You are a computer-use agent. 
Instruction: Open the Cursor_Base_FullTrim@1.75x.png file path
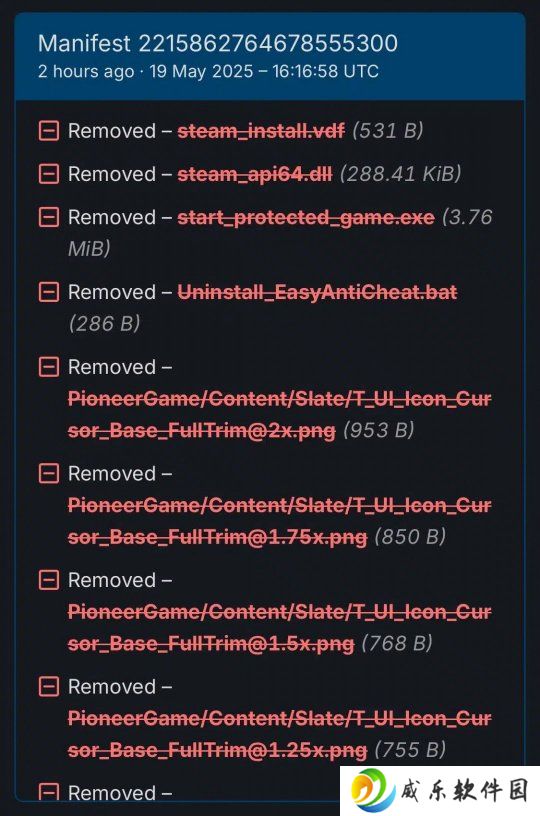279,521
